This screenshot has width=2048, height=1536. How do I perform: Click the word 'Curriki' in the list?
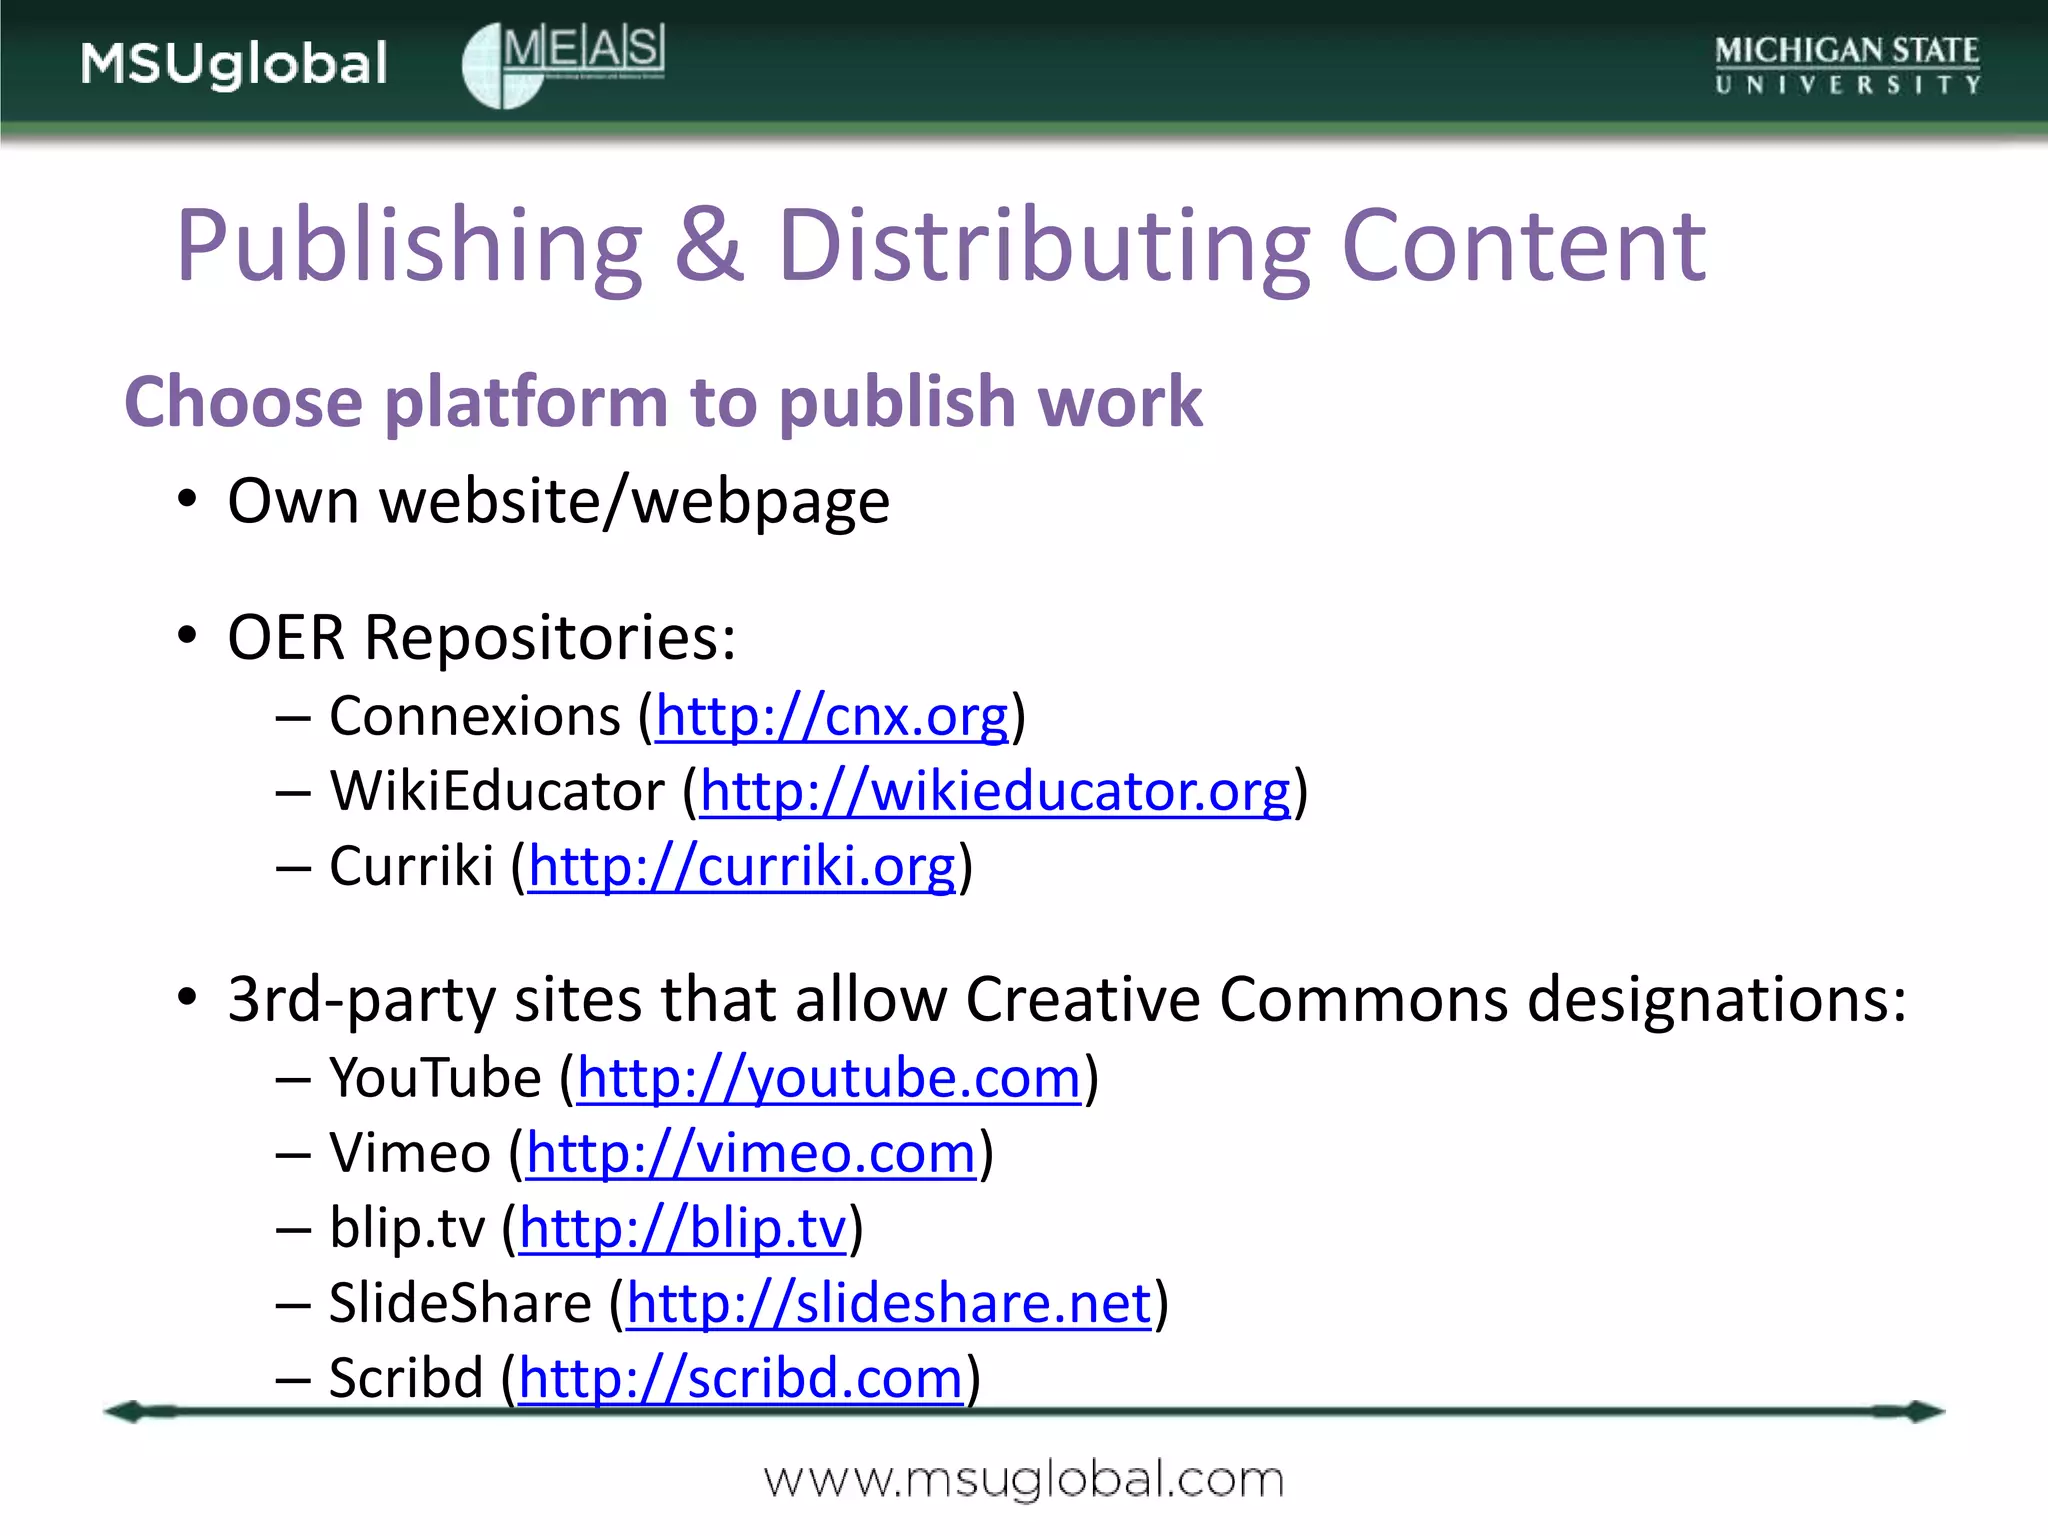[x=412, y=867]
